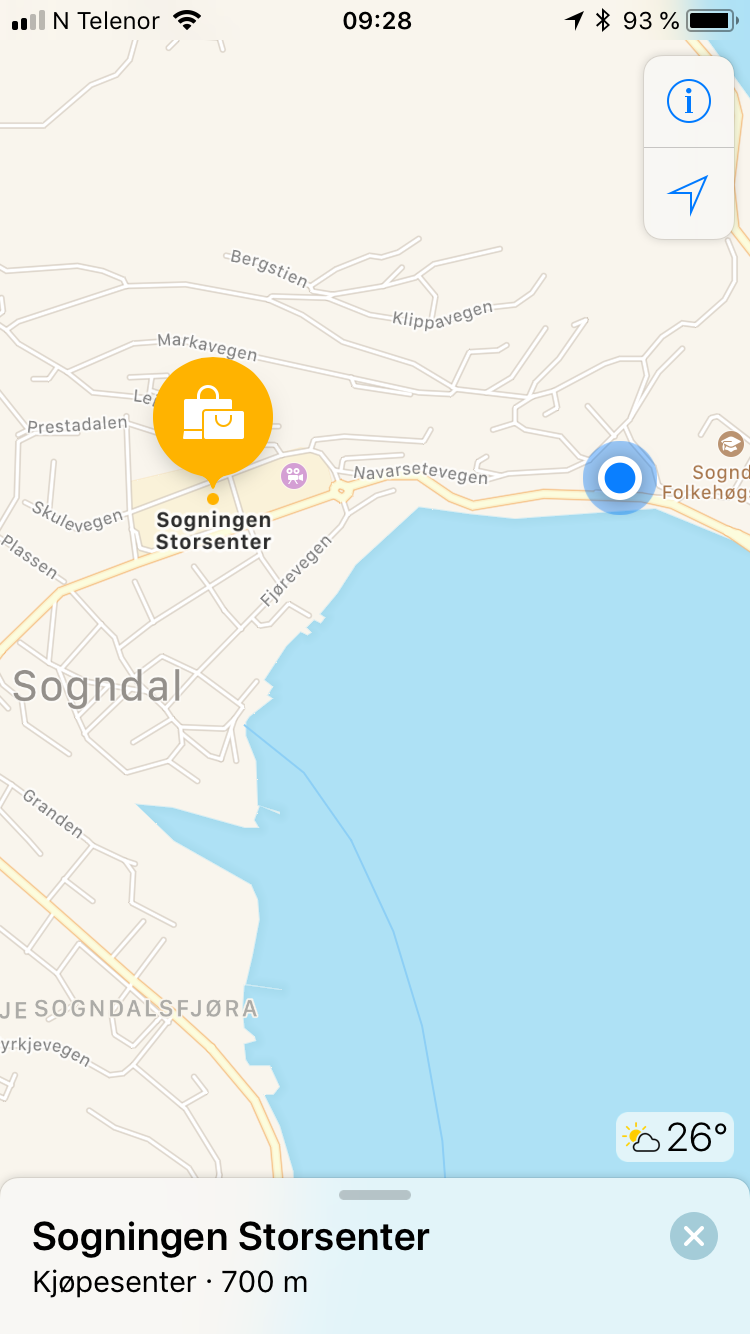Tap the location tracking arrow icon

[688, 194]
